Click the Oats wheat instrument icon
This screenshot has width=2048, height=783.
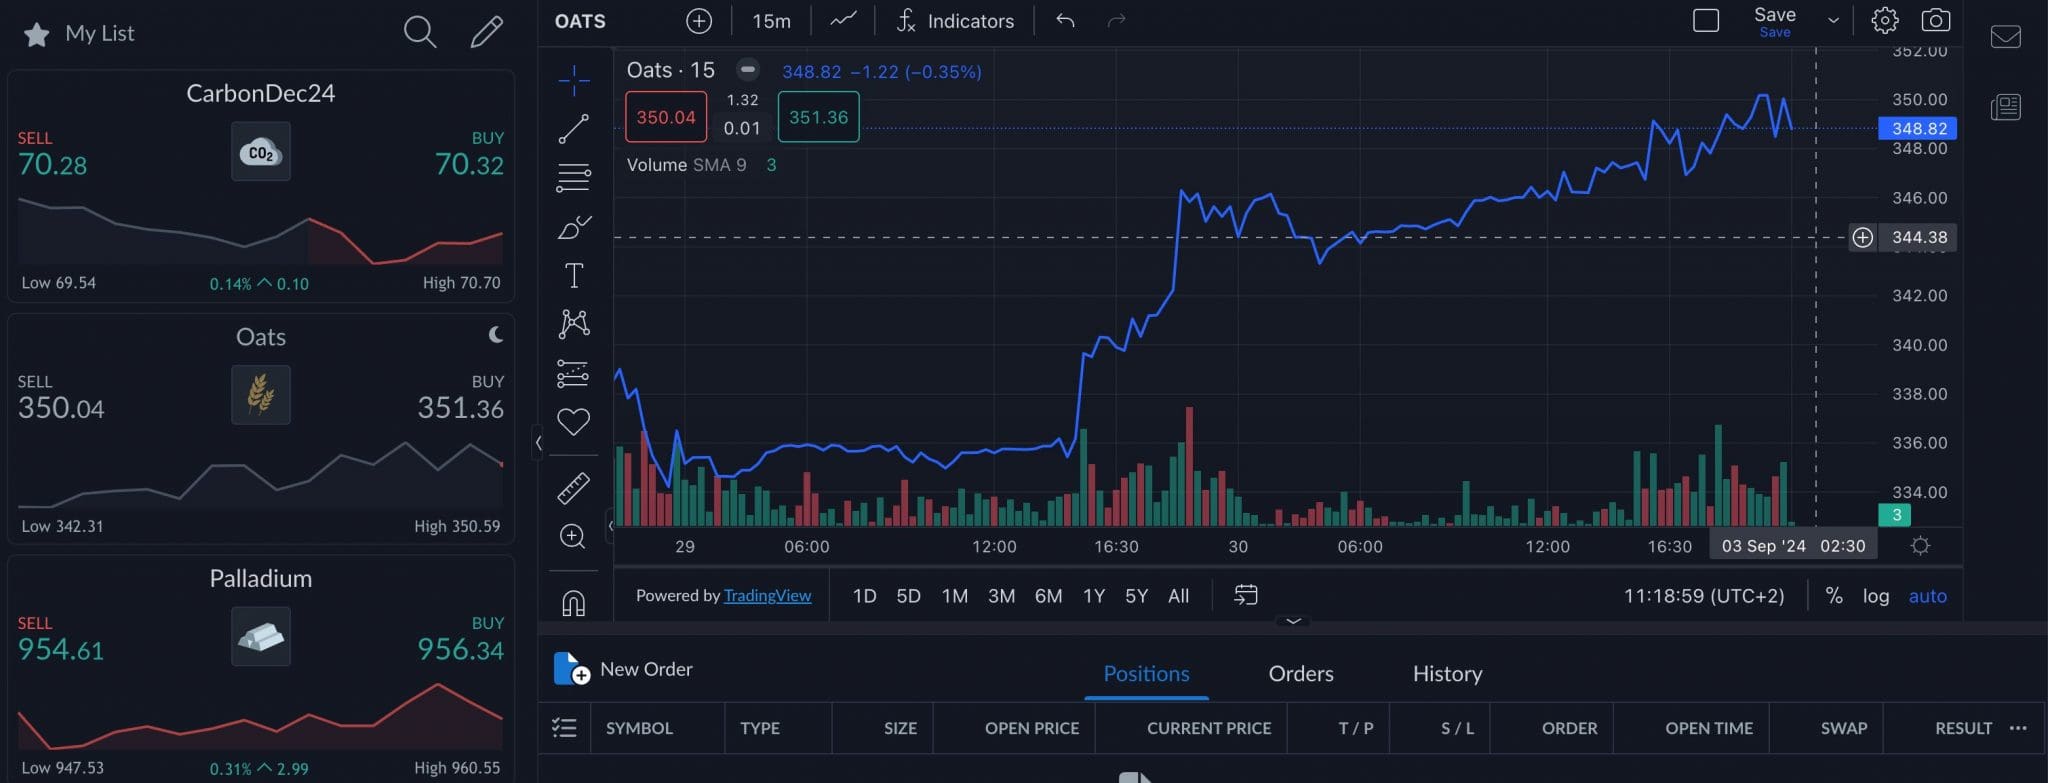[261, 395]
